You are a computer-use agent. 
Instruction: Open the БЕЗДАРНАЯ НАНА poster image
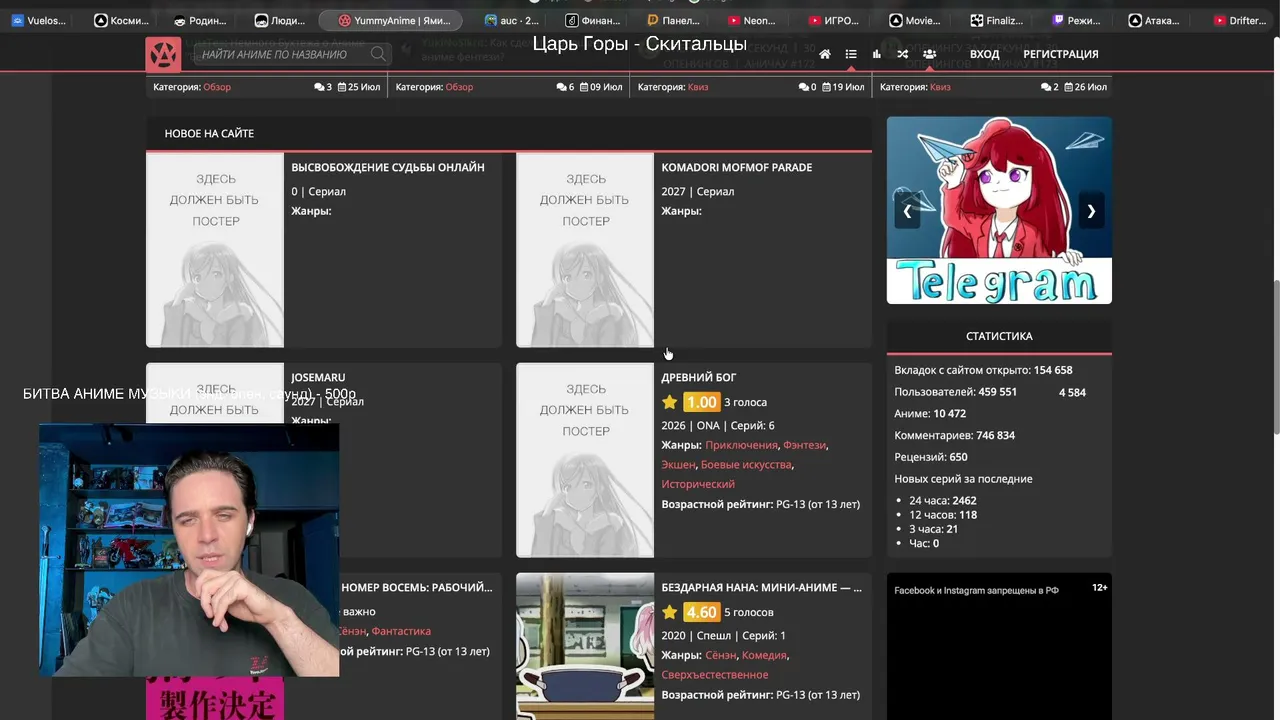(585, 646)
